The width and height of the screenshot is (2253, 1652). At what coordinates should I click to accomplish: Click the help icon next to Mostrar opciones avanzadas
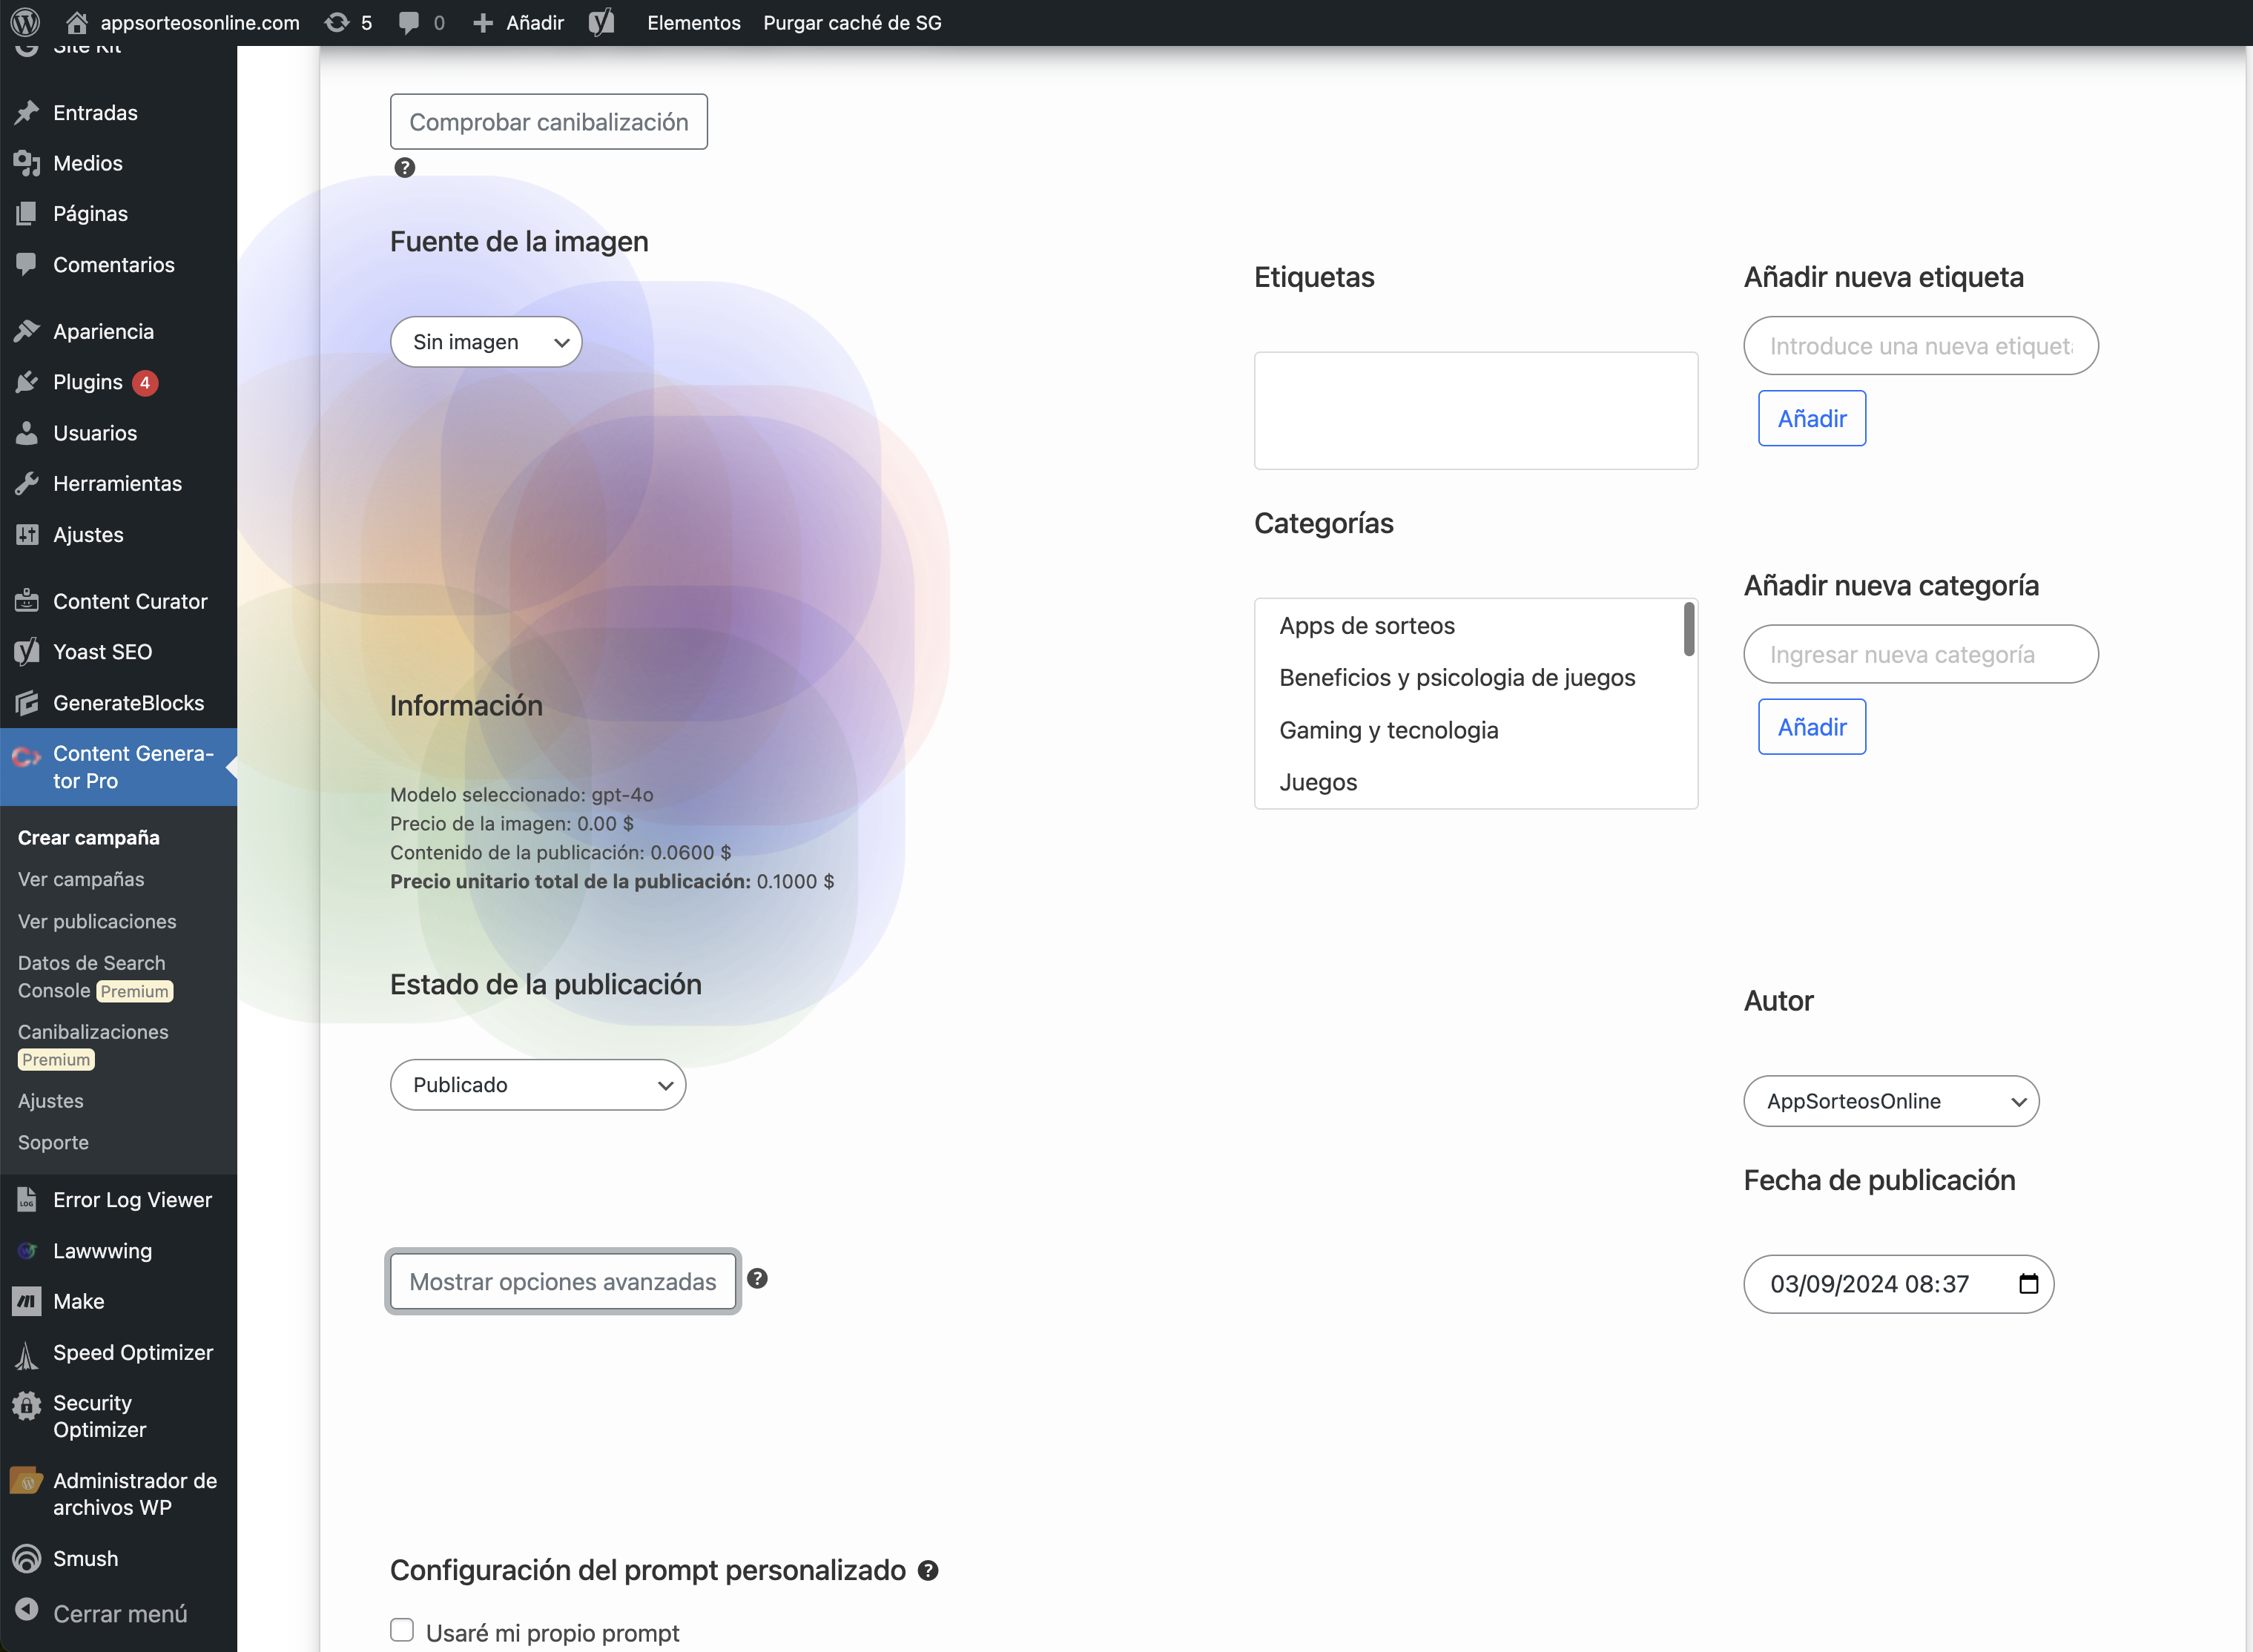click(757, 1278)
